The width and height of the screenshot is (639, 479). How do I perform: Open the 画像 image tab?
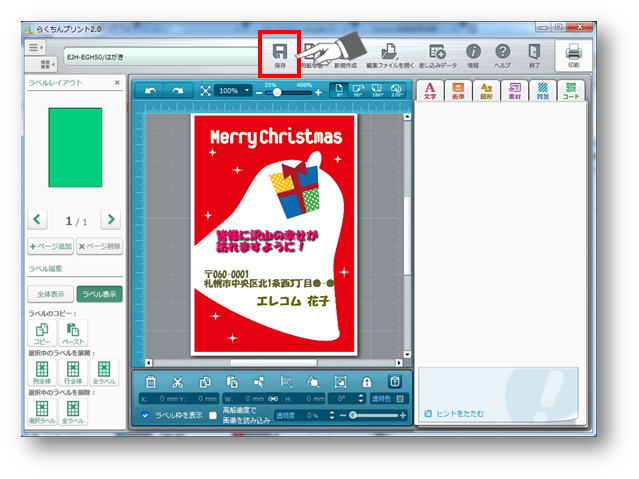458,91
